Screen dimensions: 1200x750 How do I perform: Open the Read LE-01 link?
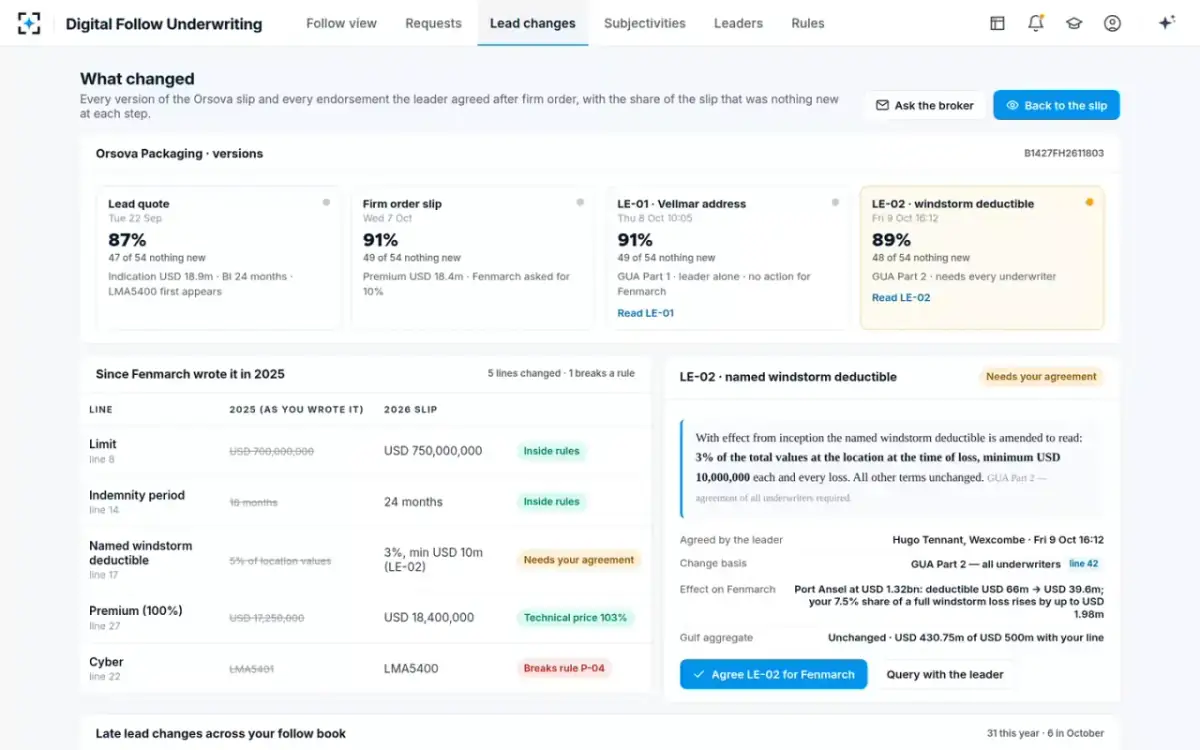pos(645,313)
